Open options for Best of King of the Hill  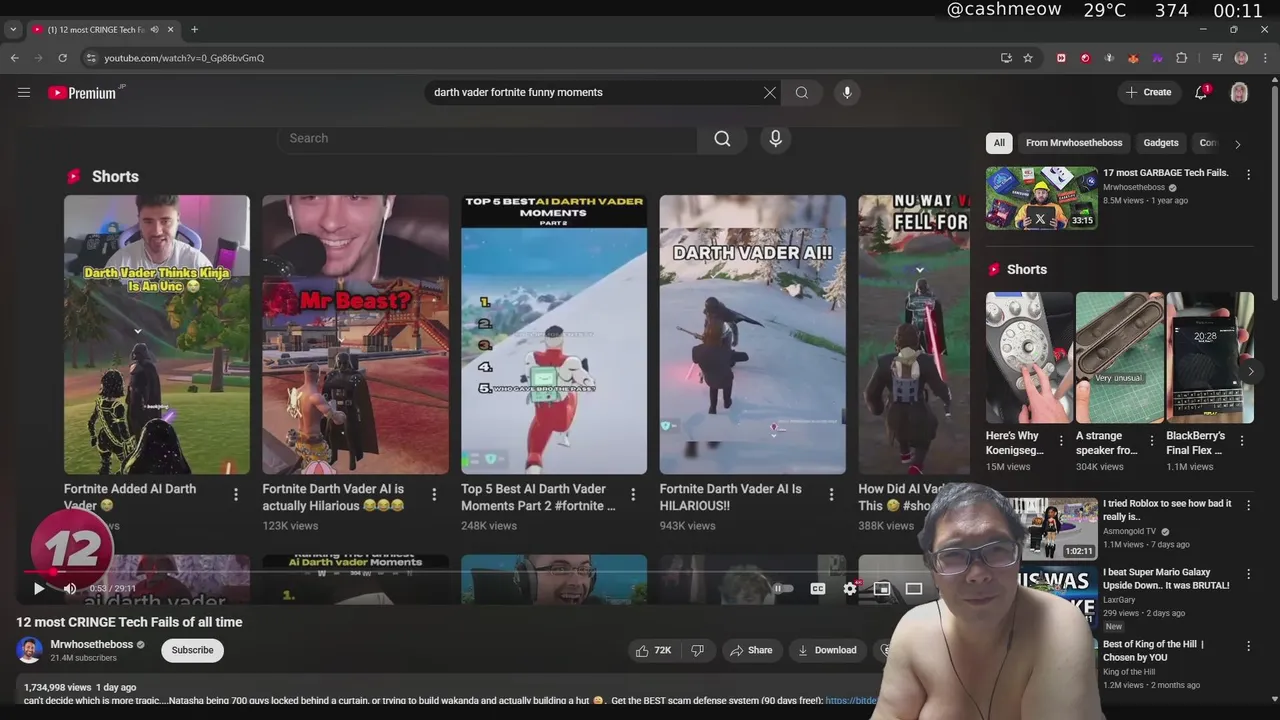tap(1248, 645)
